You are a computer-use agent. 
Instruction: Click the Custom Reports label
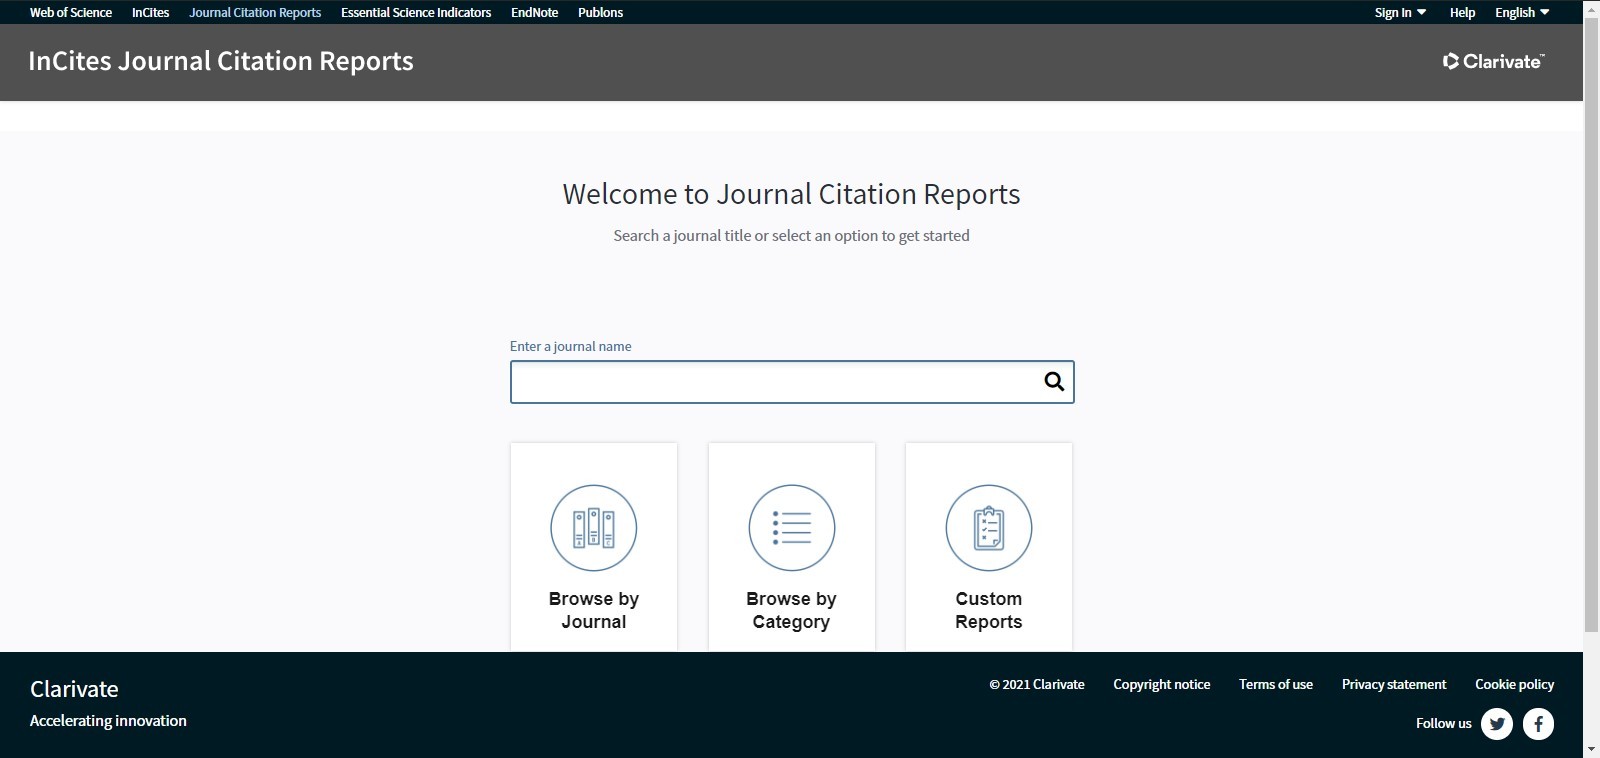[989, 610]
